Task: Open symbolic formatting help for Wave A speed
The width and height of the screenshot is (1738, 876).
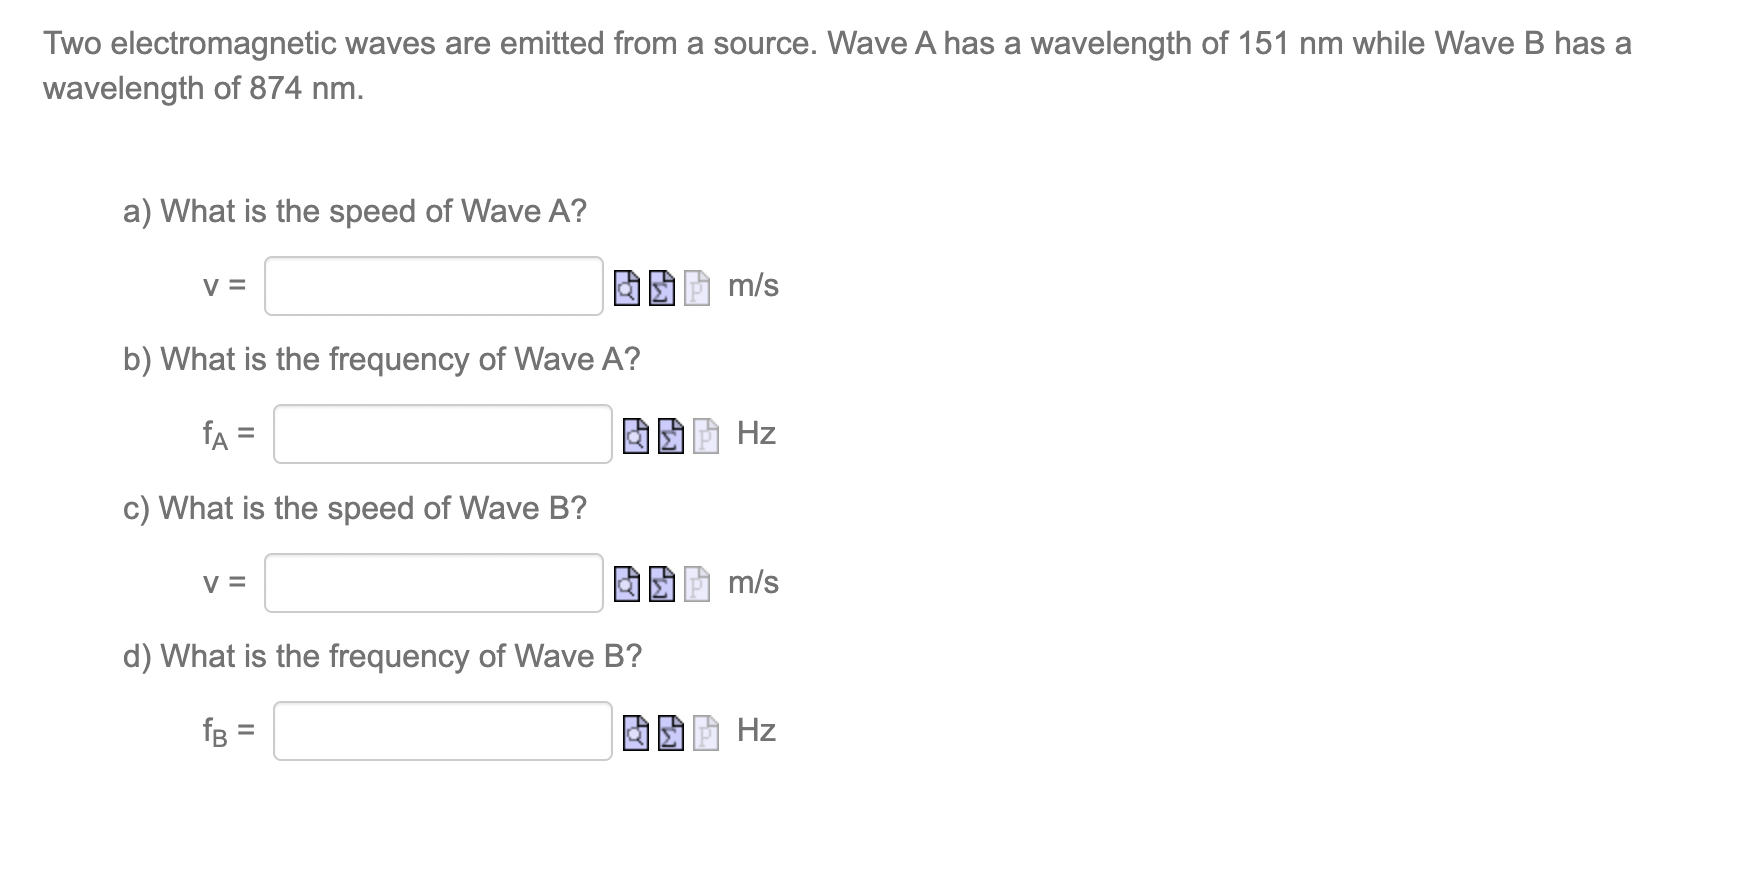Action: [x=661, y=289]
